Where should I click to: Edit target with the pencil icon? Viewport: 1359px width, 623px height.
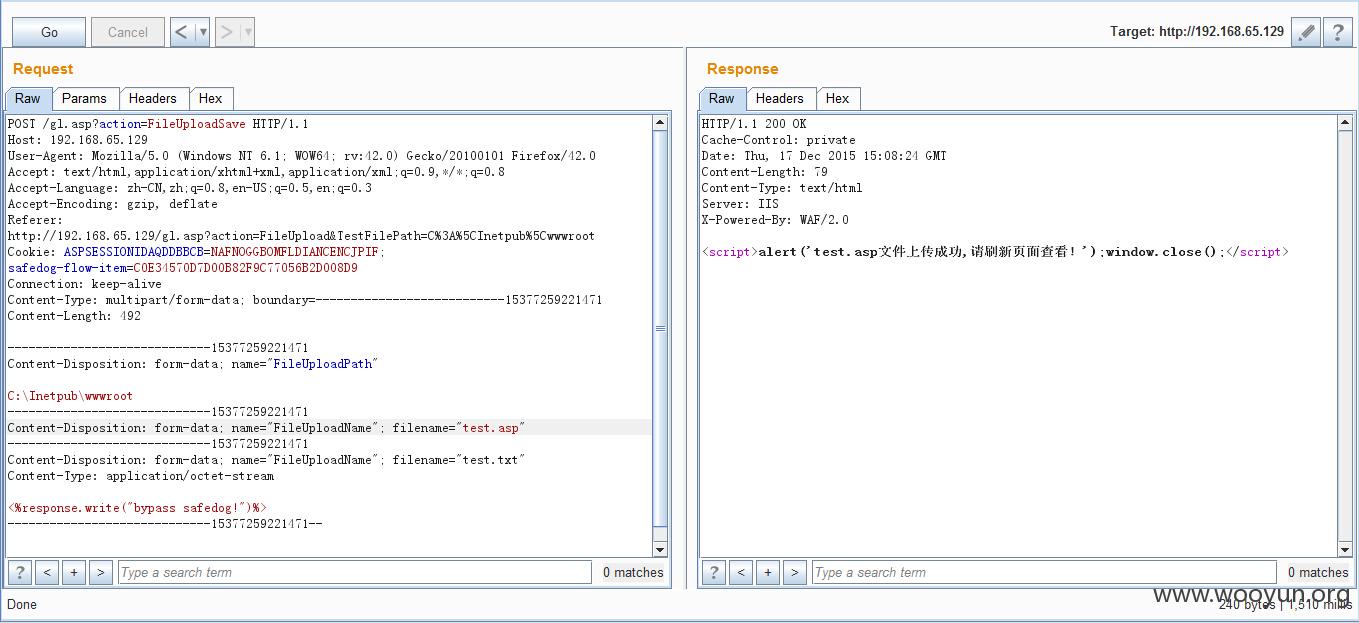click(x=1306, y=32)
